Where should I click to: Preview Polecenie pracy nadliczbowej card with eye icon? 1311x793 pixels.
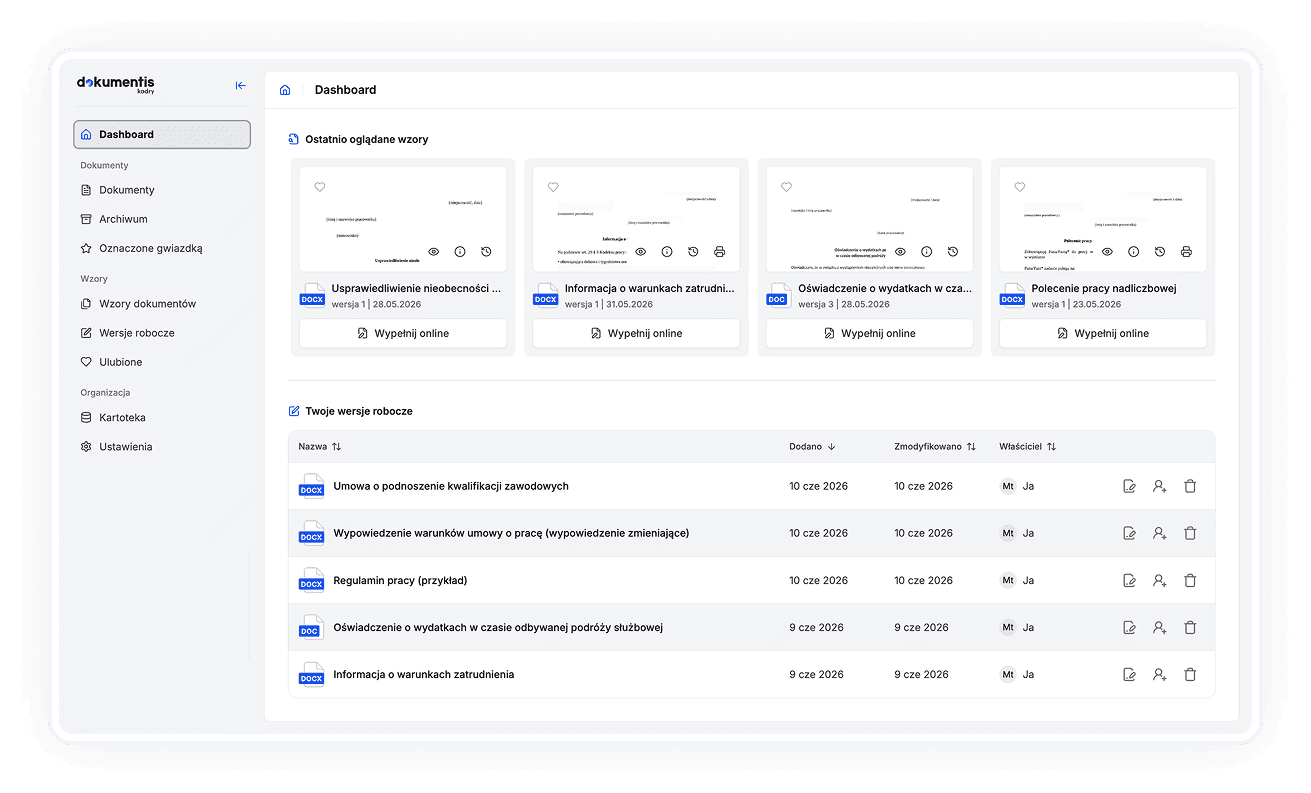(x=1108, y=252)
